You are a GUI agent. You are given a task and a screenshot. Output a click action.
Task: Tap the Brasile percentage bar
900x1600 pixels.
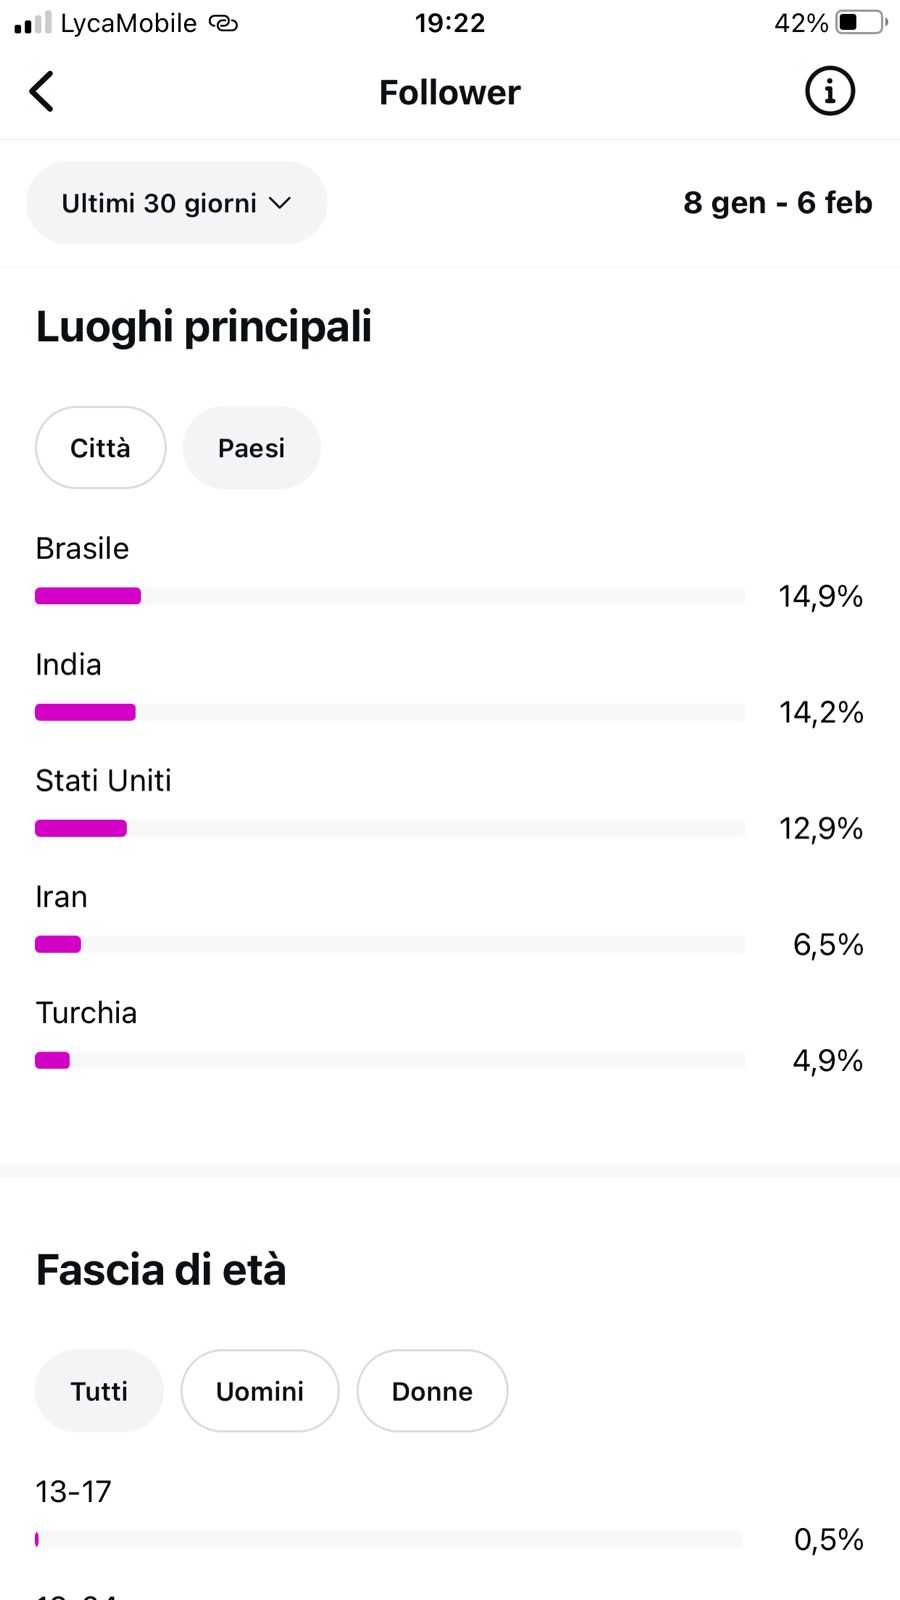click(390, 596)
